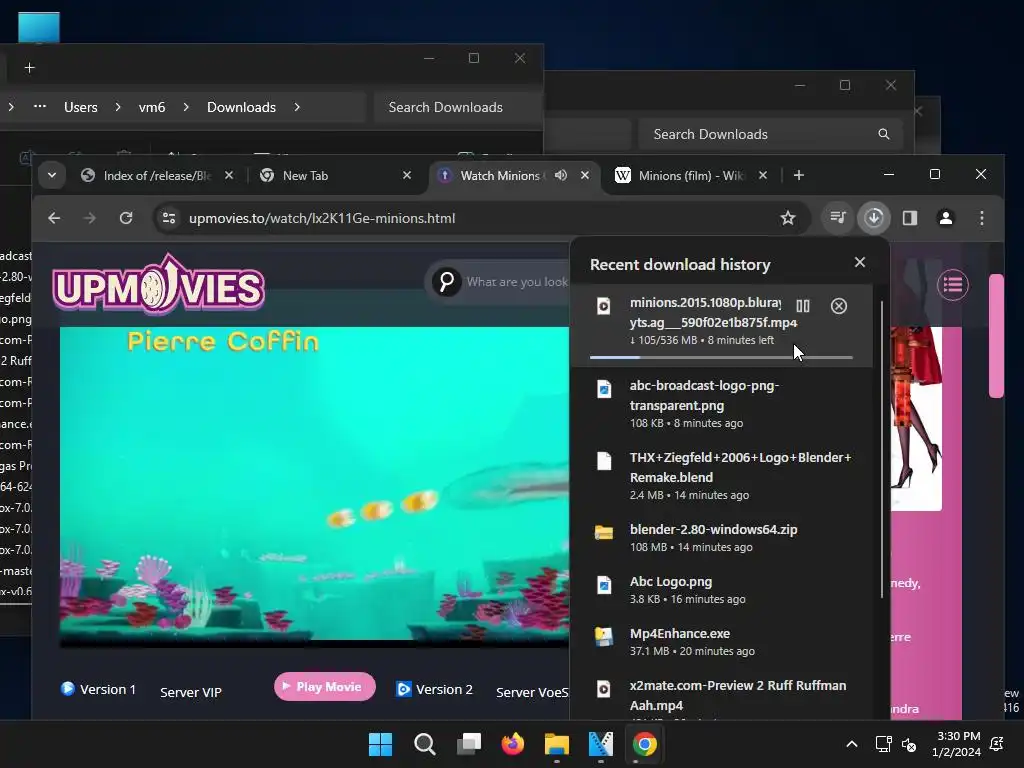Click the Chrome address bar URL
Screen dimensions: 1024x768
coord(322,218)
